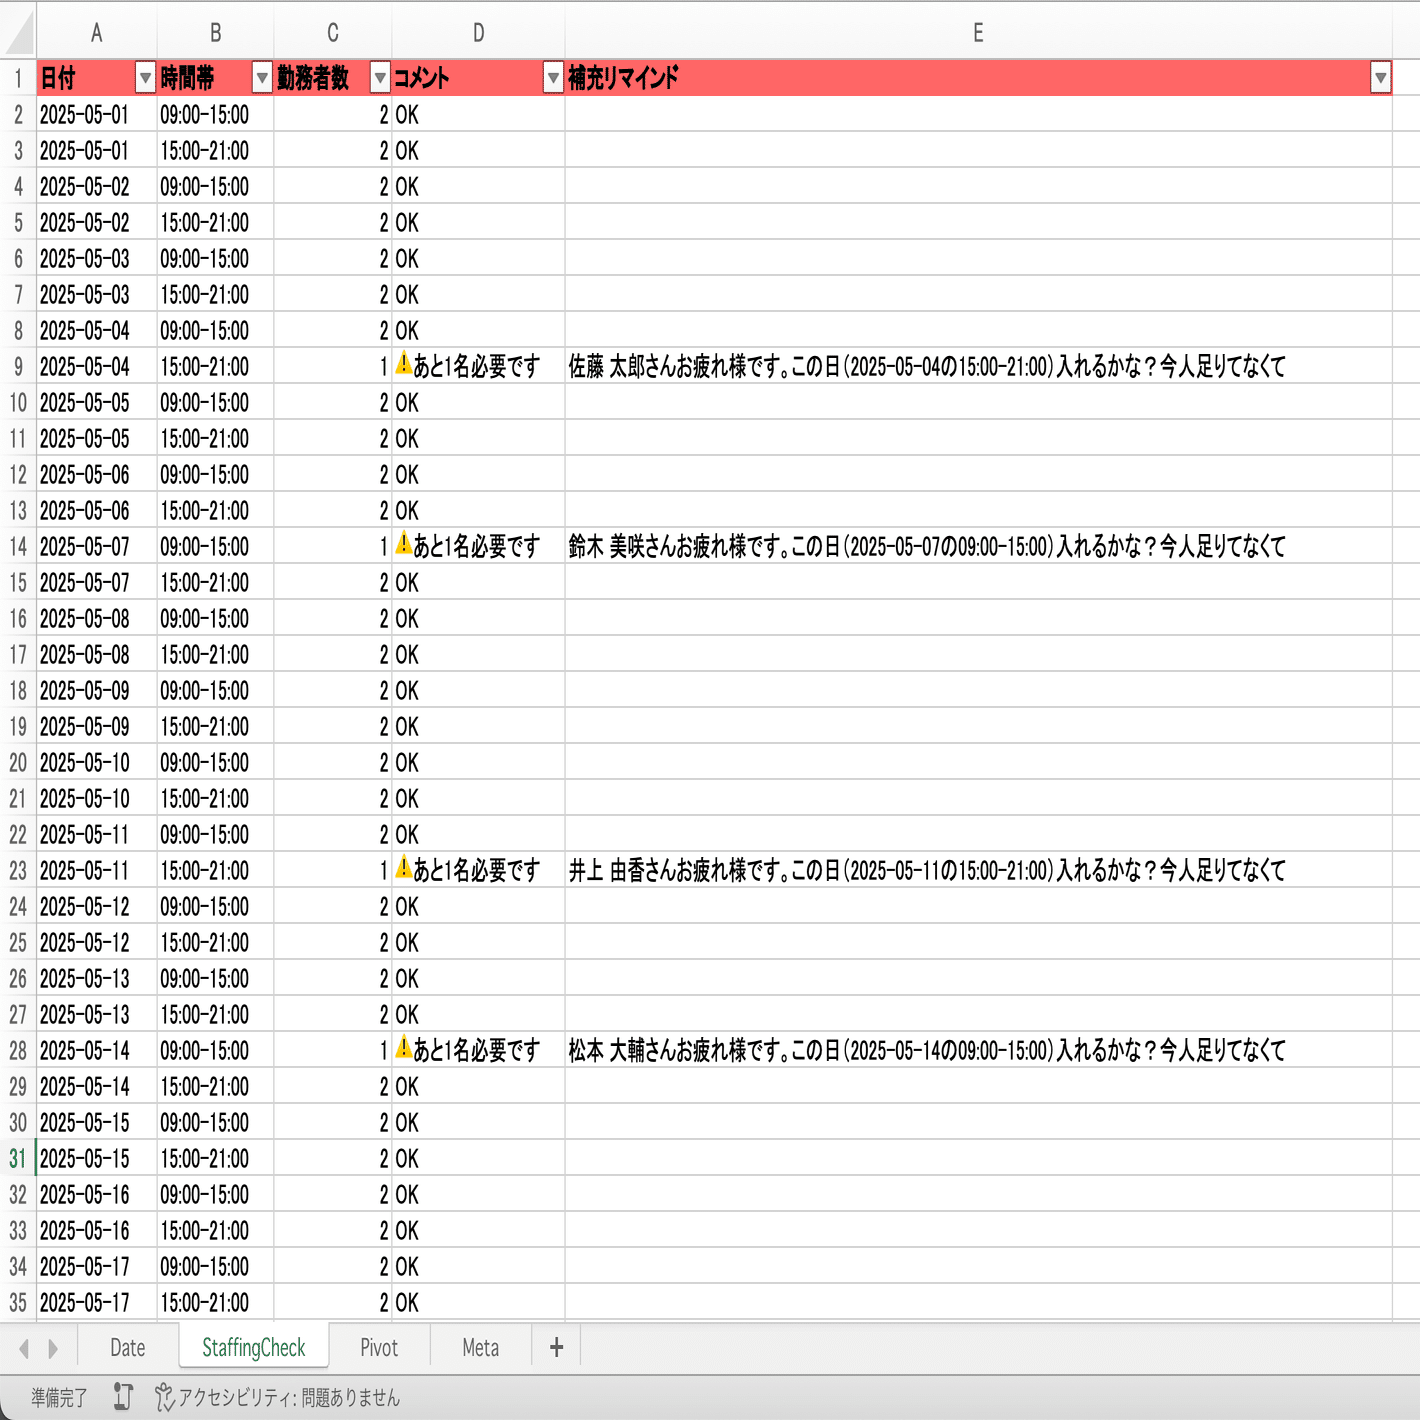Click the warning icon in the 2025-05-11 comment
Image resolution: width=1420 pixels, height=1420 pixels.
click(x=403, y=870)
